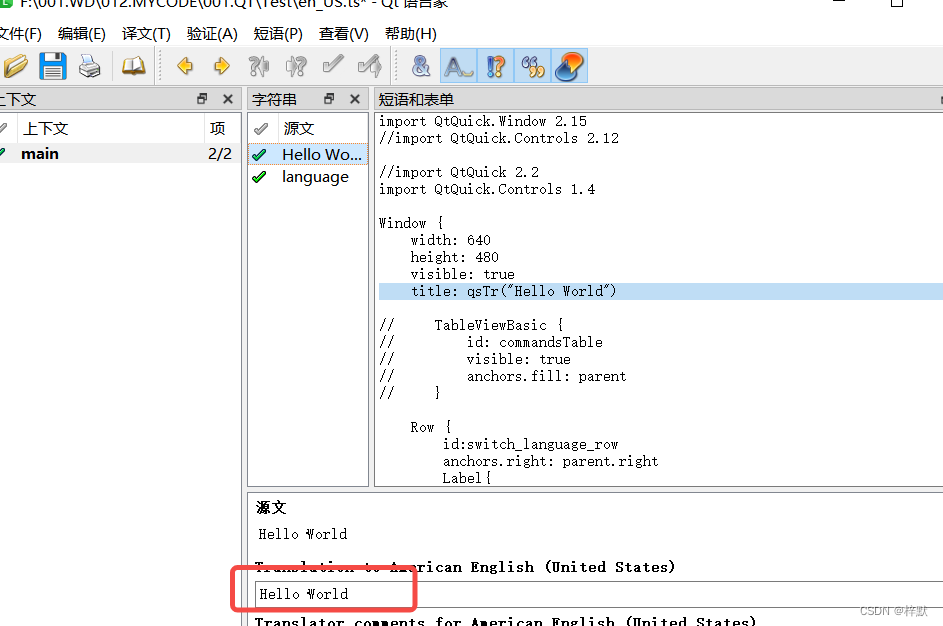Image resolution: width=943 pixels, height=626 pixels.
Task: Save the translation file with floppy icon
Action: 53,66
